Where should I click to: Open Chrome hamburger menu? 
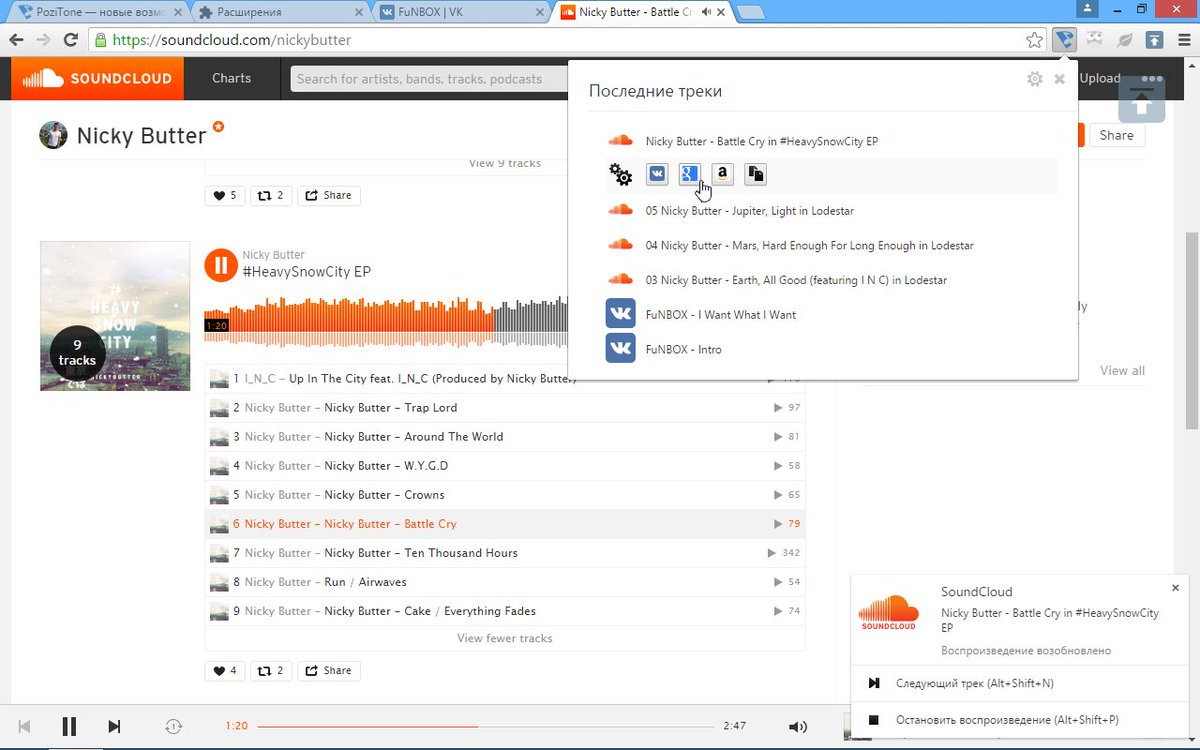pyautogui.click(x=1184, y=40)
